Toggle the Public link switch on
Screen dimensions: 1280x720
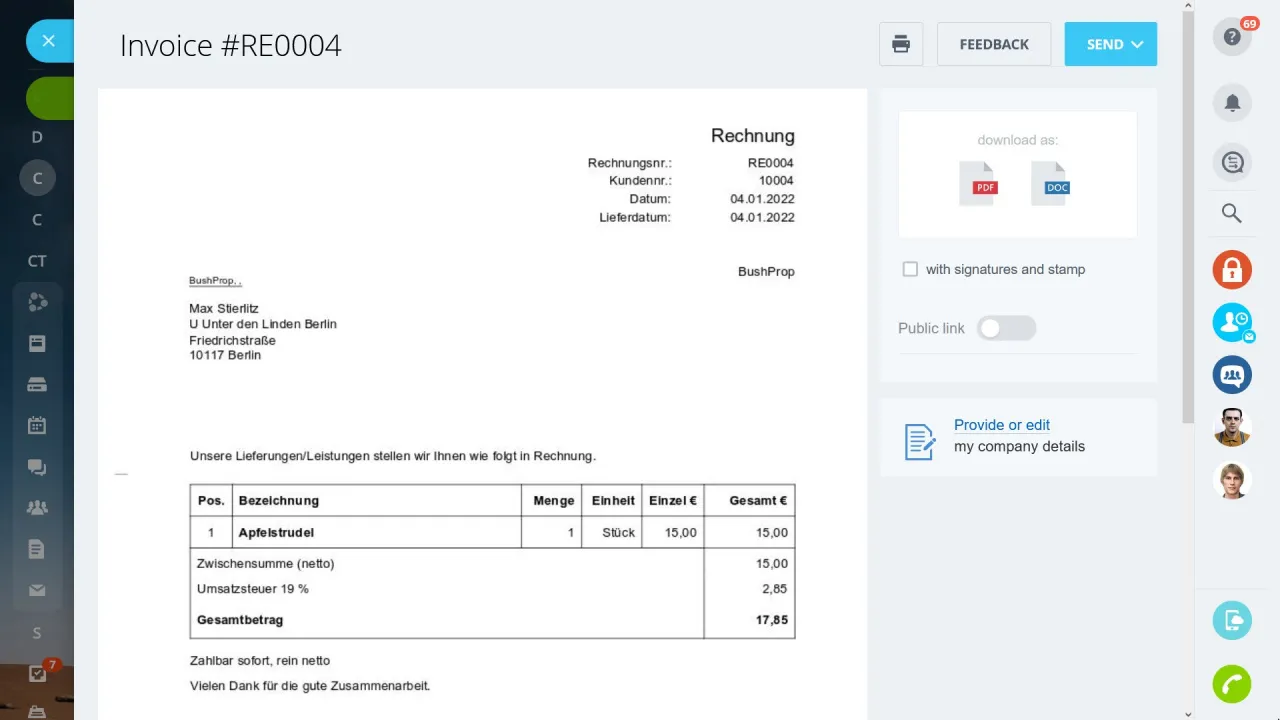pos(1006,328)
